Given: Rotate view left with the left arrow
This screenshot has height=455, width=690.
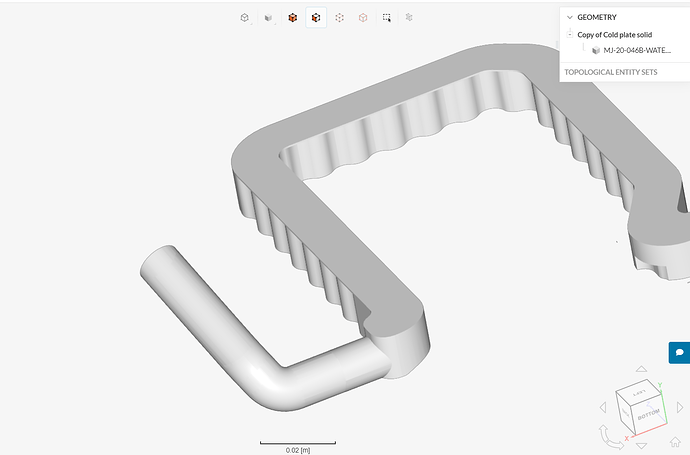Looking at the screenshot, I should pos(603,407).
